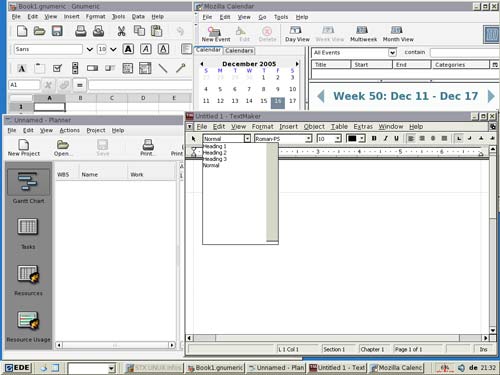The height and width of the screenshot is (375, 500).
Task: Switch to the Calendars tab
Action: (239, 51)
